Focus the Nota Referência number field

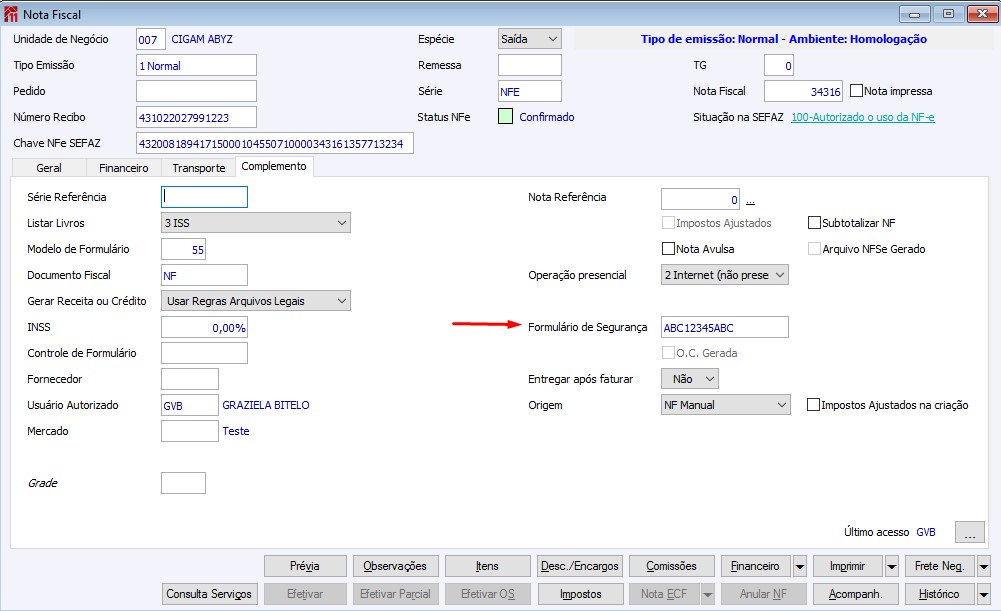click(700, 199)
